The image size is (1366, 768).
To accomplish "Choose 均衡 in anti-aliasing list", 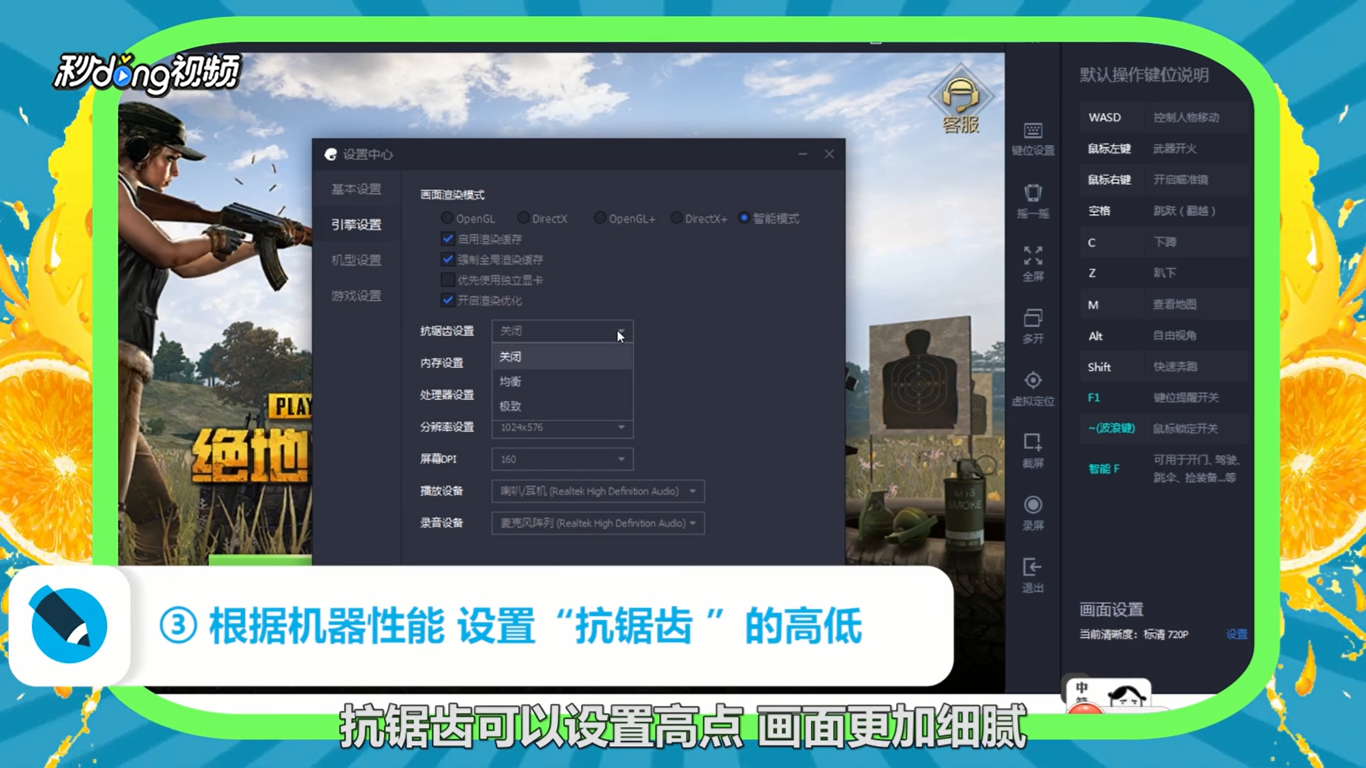I will 562,382.
